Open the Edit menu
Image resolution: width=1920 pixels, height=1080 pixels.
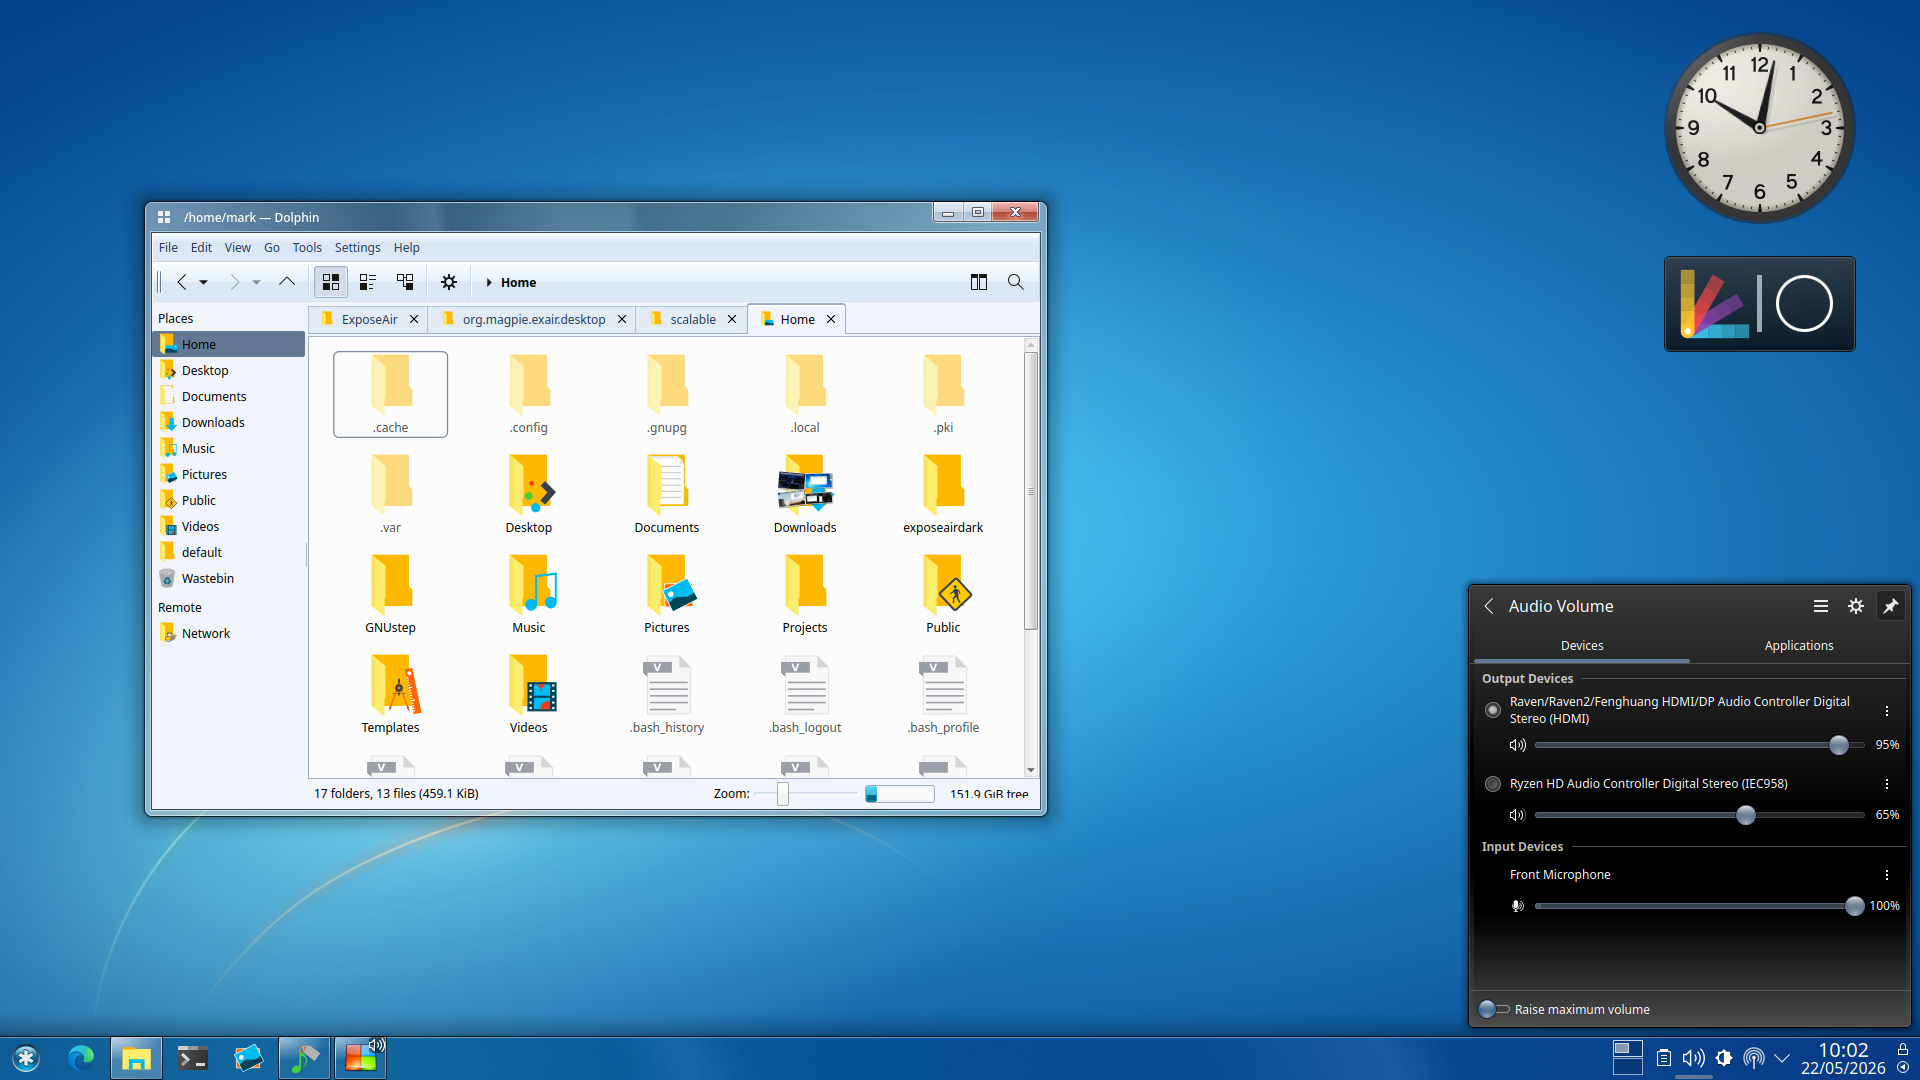click(201, 247)
